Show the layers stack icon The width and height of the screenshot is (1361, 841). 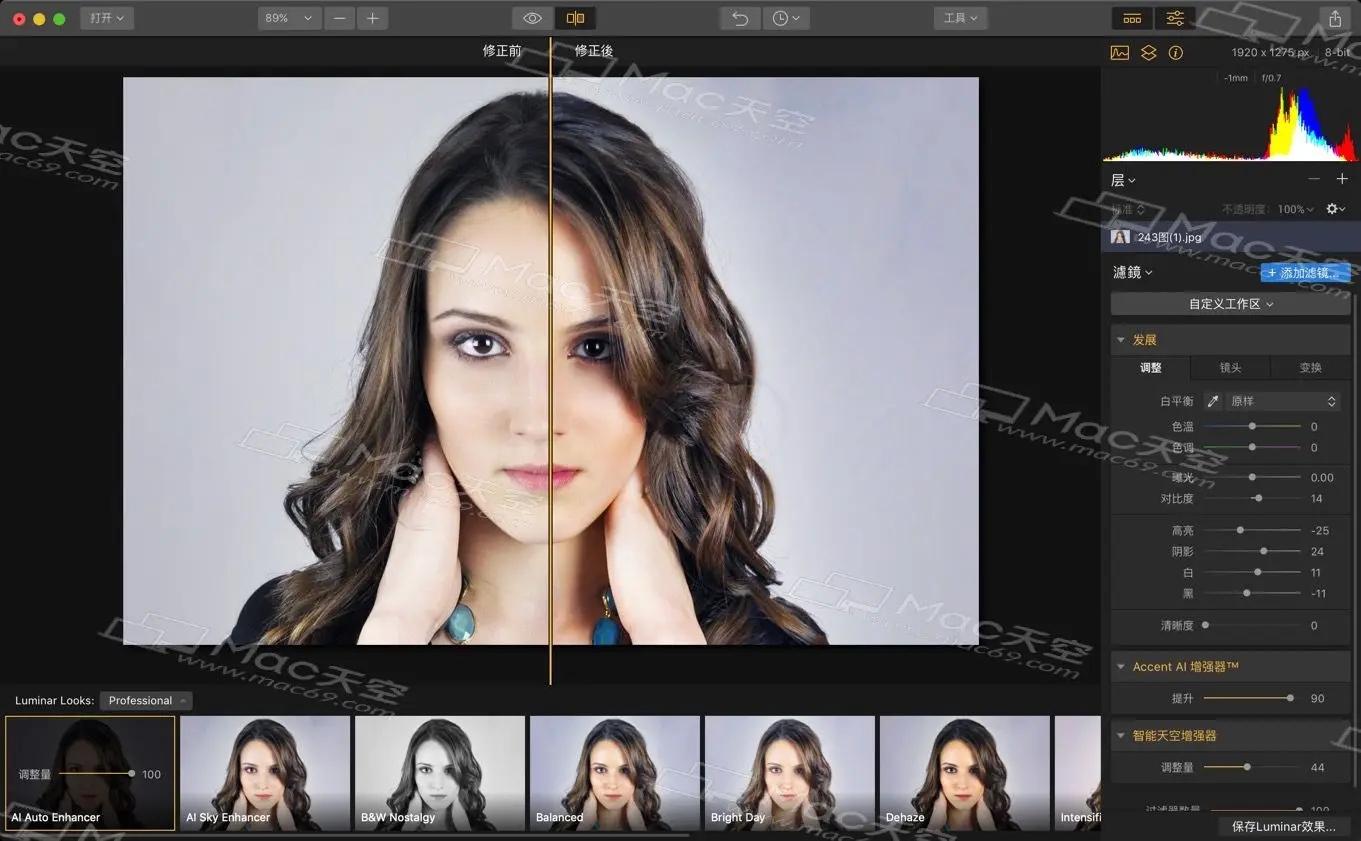pyautogui.click(x=1149, y=53)
